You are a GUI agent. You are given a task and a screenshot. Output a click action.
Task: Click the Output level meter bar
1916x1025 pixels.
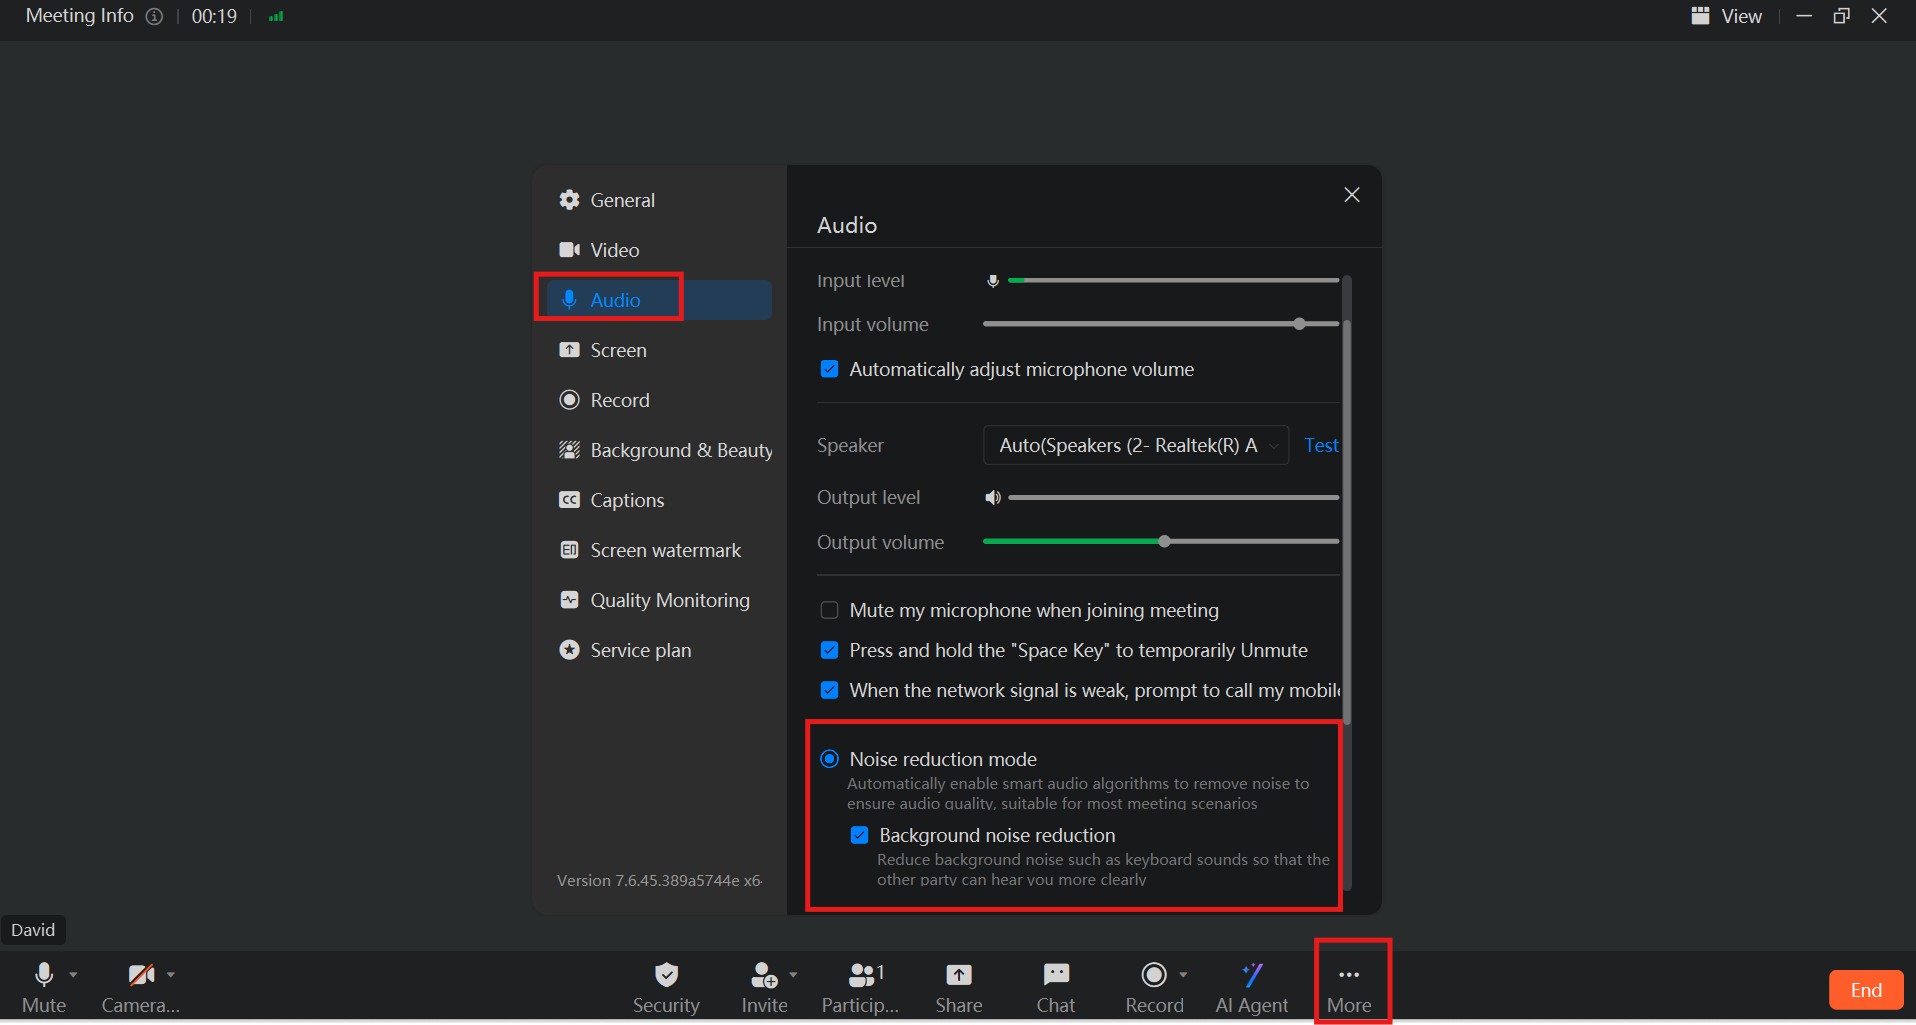click(x=1174, y=497)
